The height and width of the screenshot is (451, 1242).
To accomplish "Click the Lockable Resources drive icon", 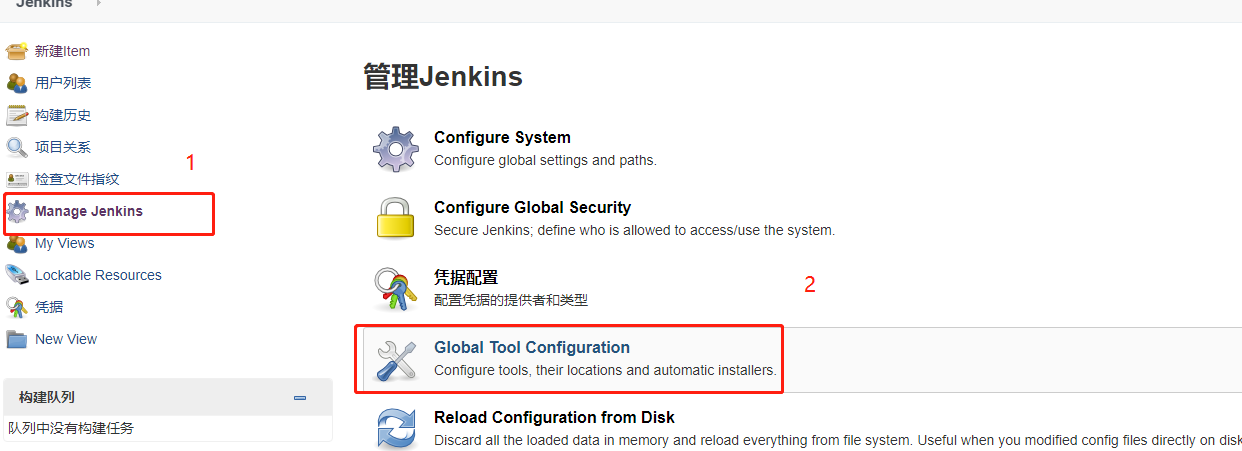I will [17, 275].
